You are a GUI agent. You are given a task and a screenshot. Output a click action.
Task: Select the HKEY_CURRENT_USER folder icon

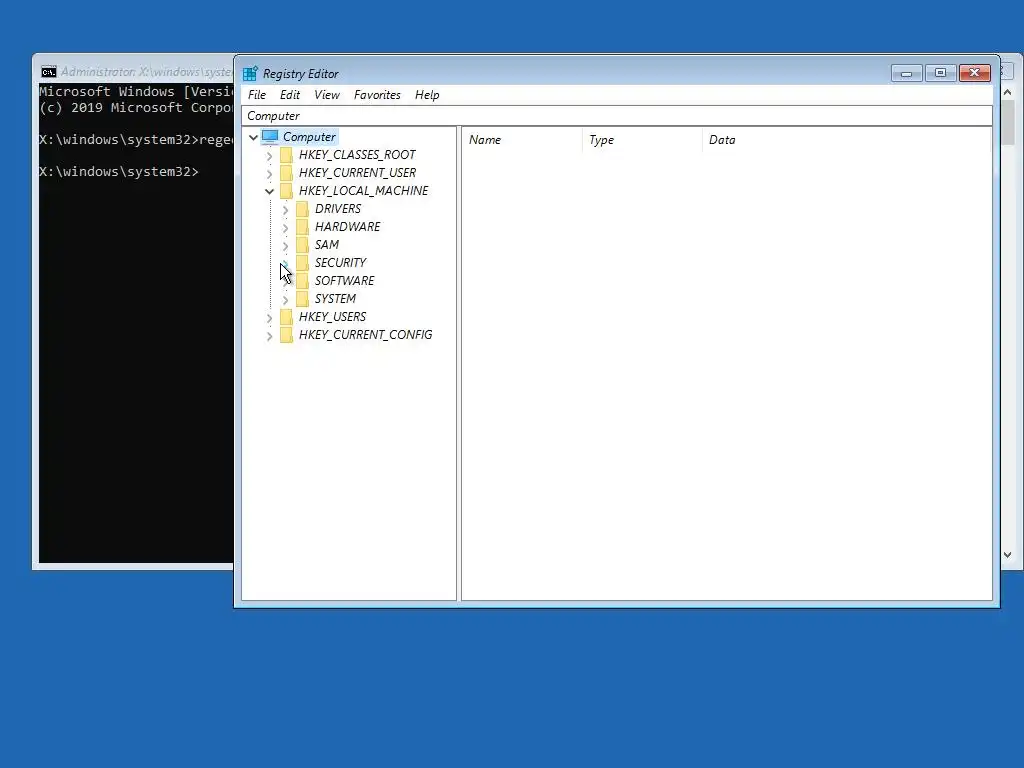tap(286, 173)
